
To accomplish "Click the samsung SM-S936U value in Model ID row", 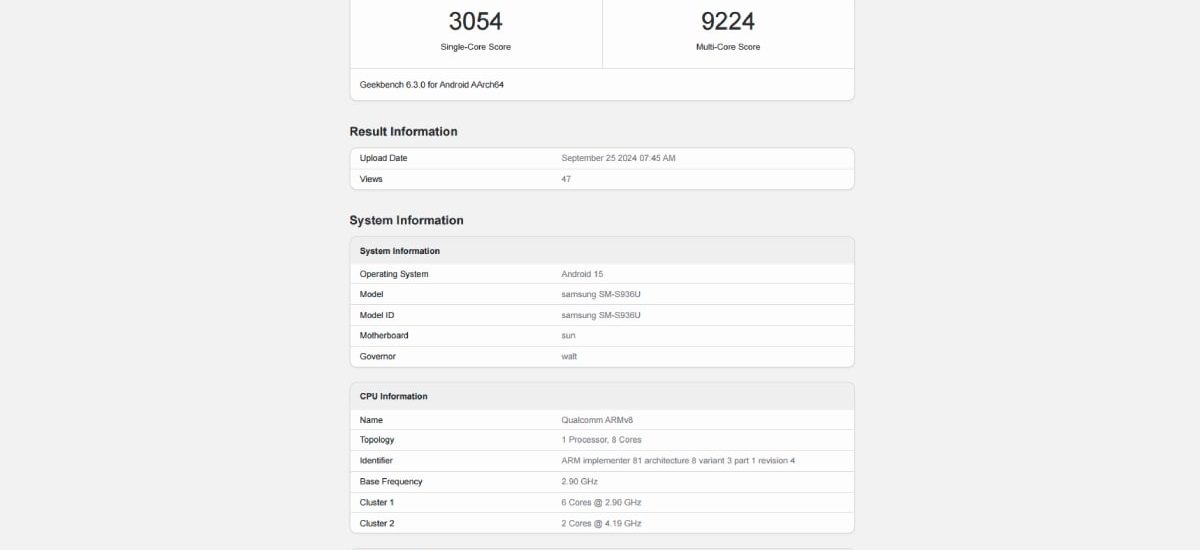I will (600, 315).
